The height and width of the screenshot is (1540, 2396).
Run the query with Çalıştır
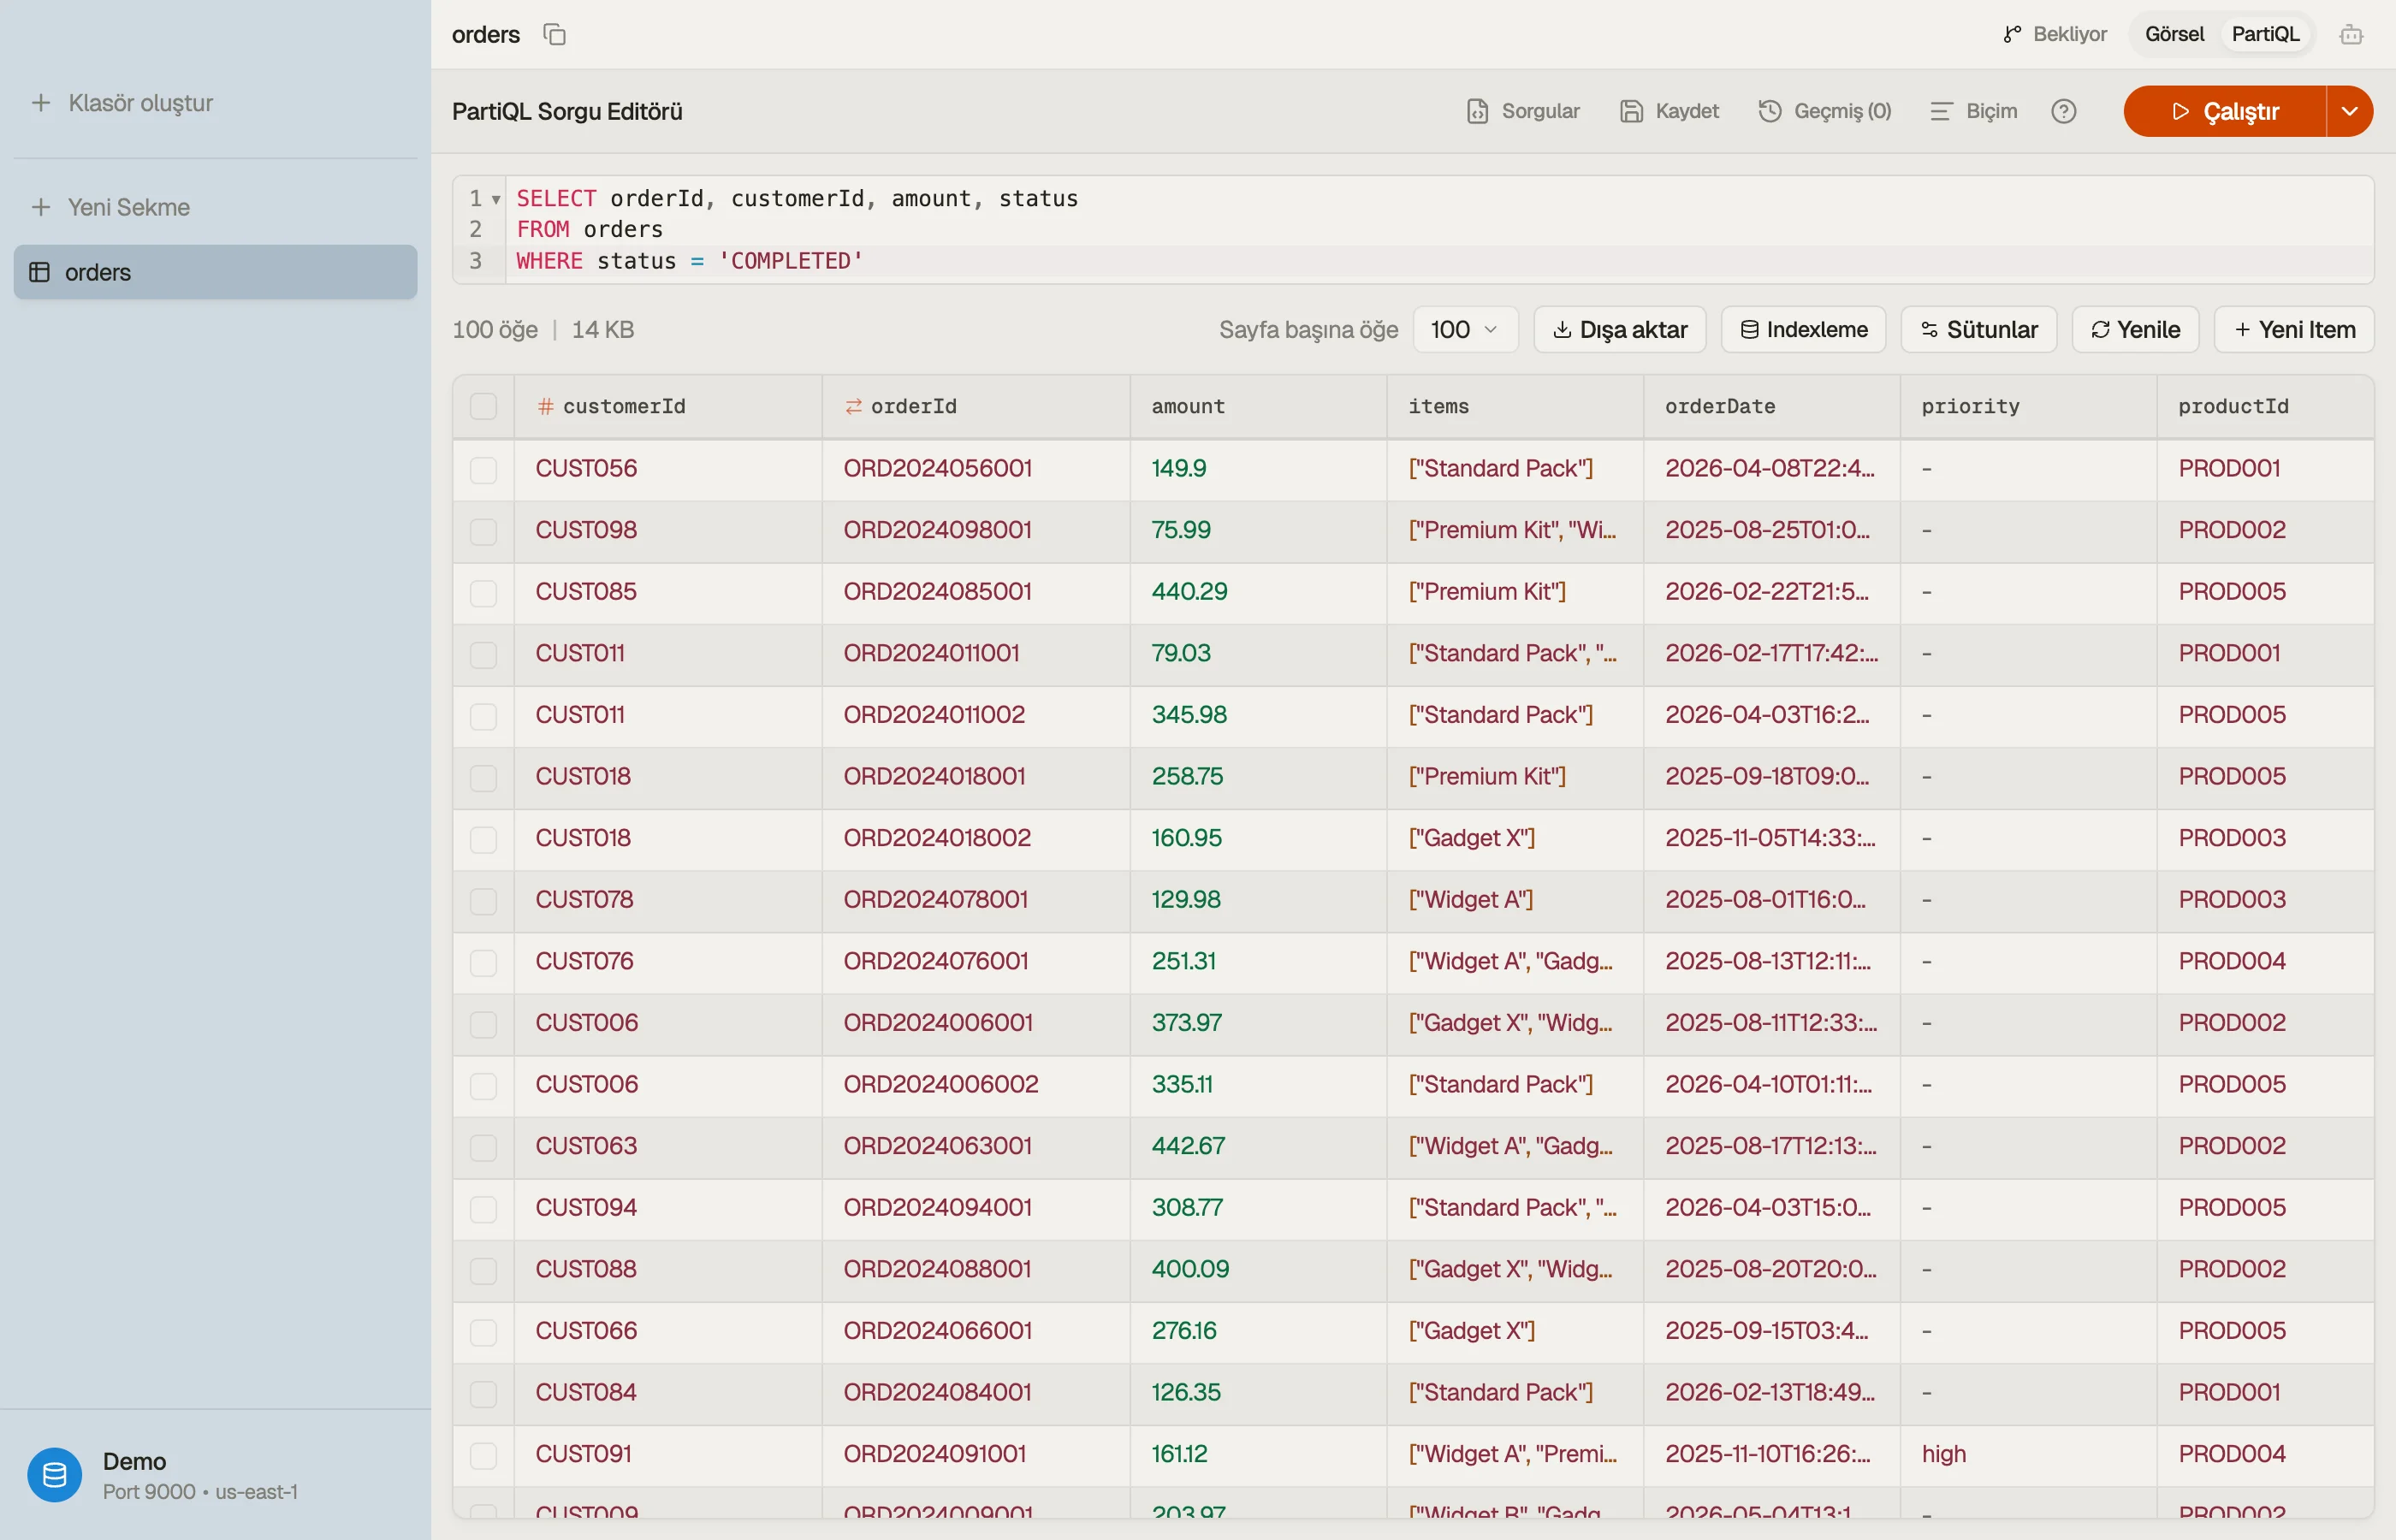[x=2225, y=111]
